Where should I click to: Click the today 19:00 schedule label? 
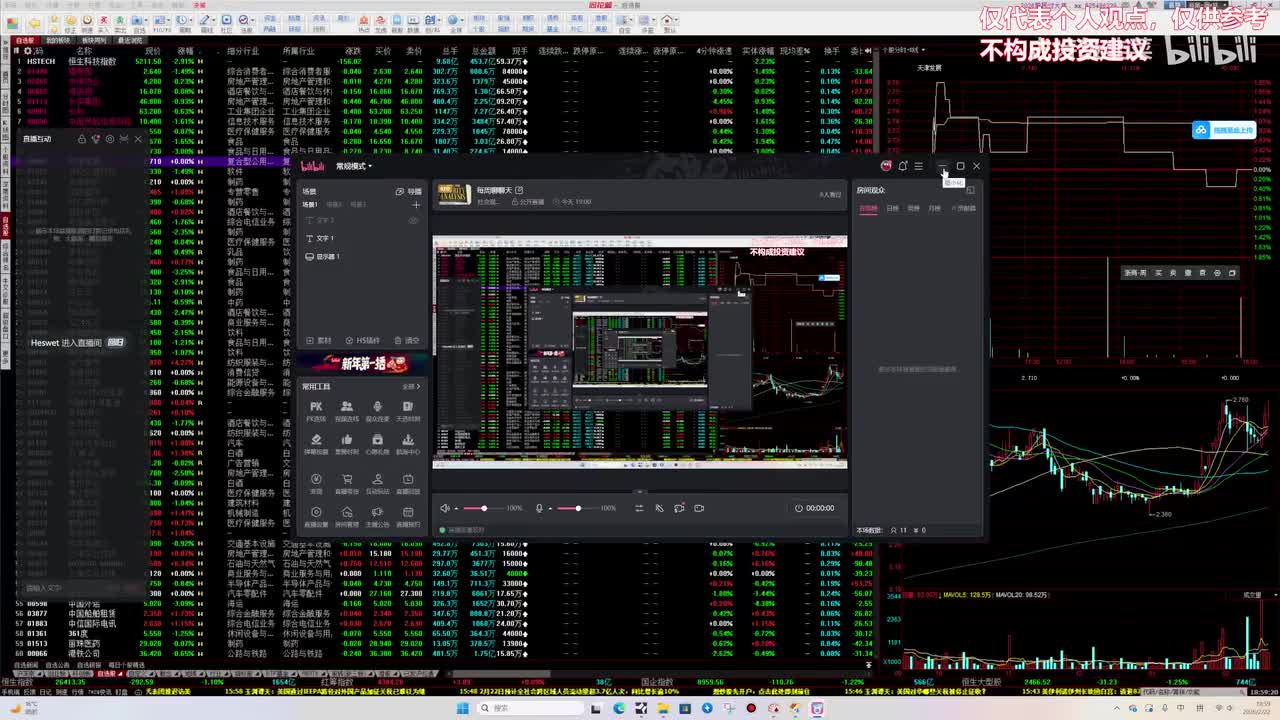pos(571,202)
